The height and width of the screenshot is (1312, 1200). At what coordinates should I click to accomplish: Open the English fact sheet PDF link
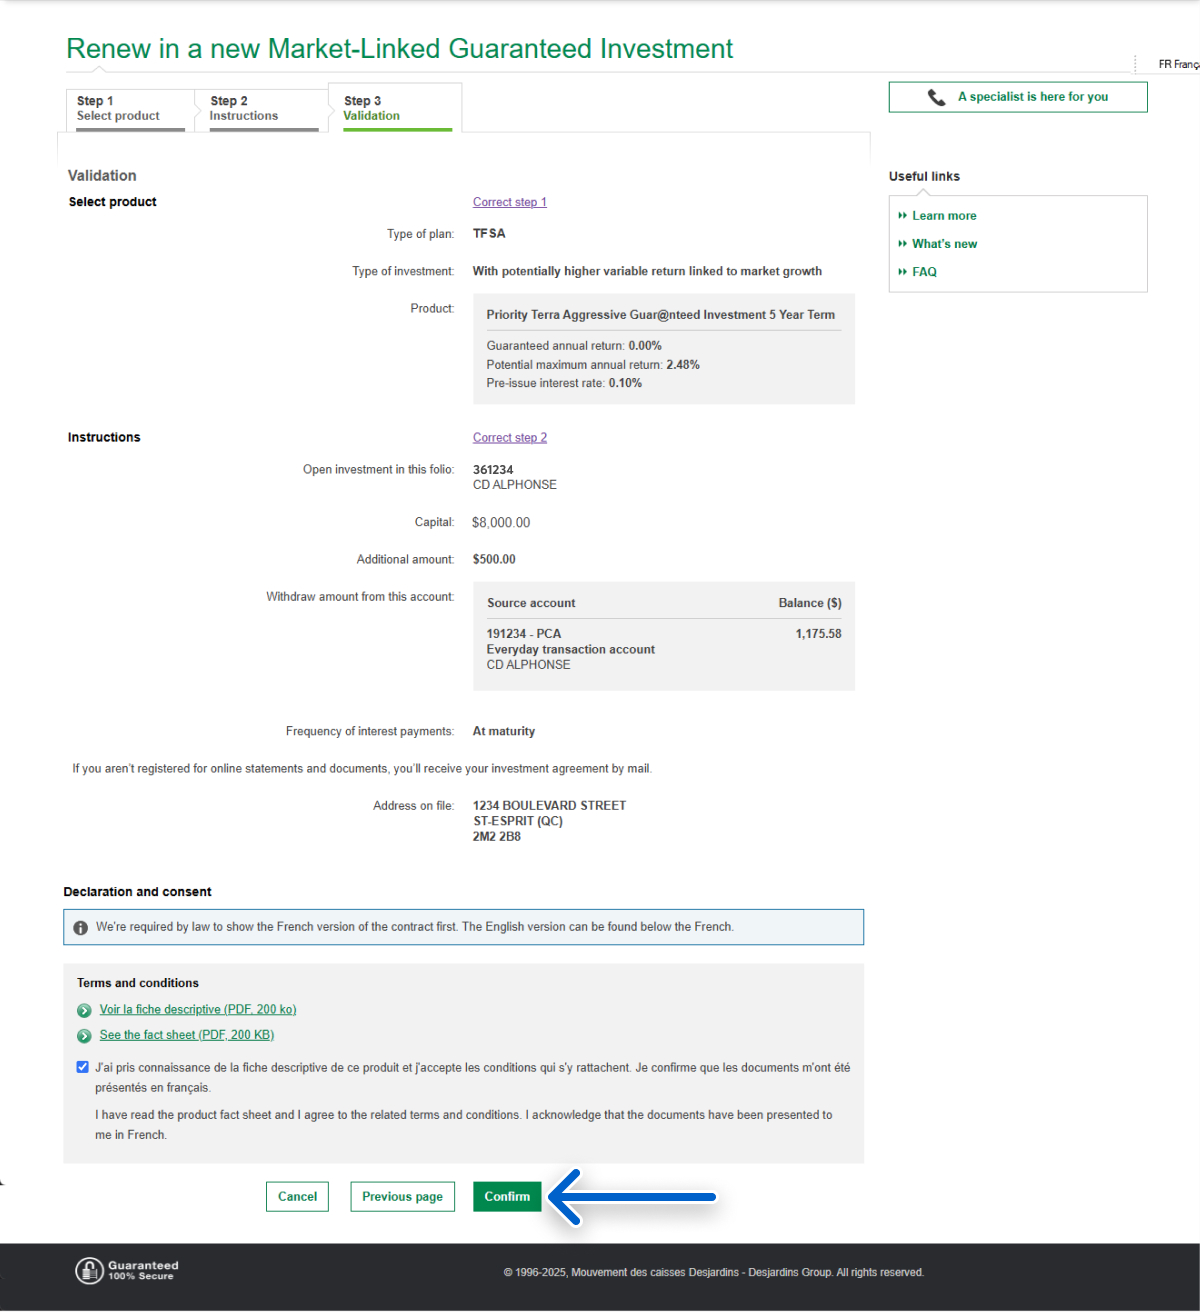[186, 1035]
